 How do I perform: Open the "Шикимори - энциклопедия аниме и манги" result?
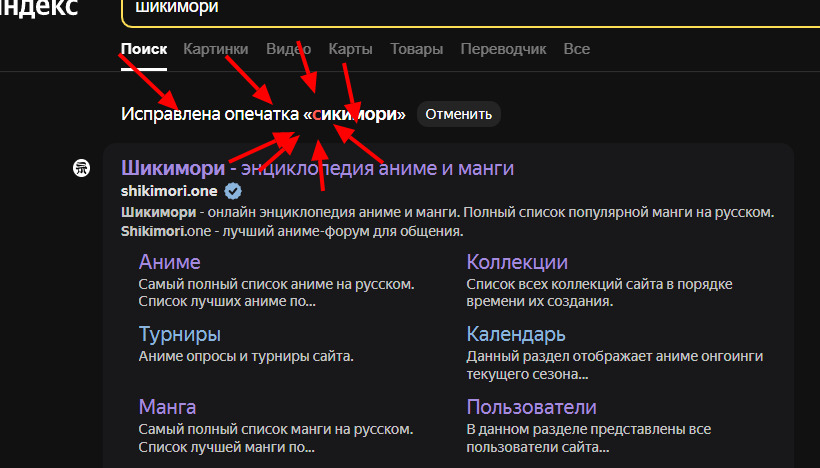[317, 168]
